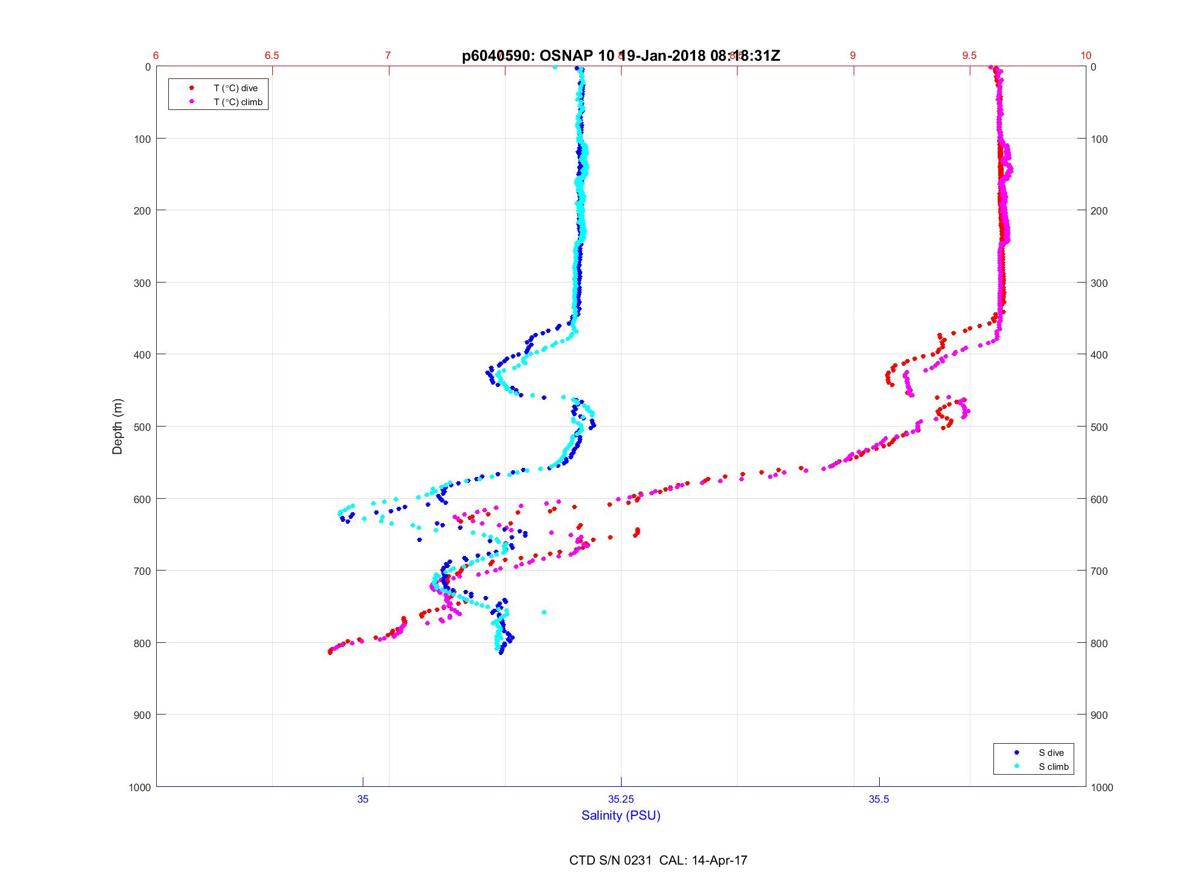Image resolution: width=1200 pixels, height=885 pixels.
Task: Click the 'CTD S/N 0231 CAL: 14-Apr-17' footer text
Action: 656,859
